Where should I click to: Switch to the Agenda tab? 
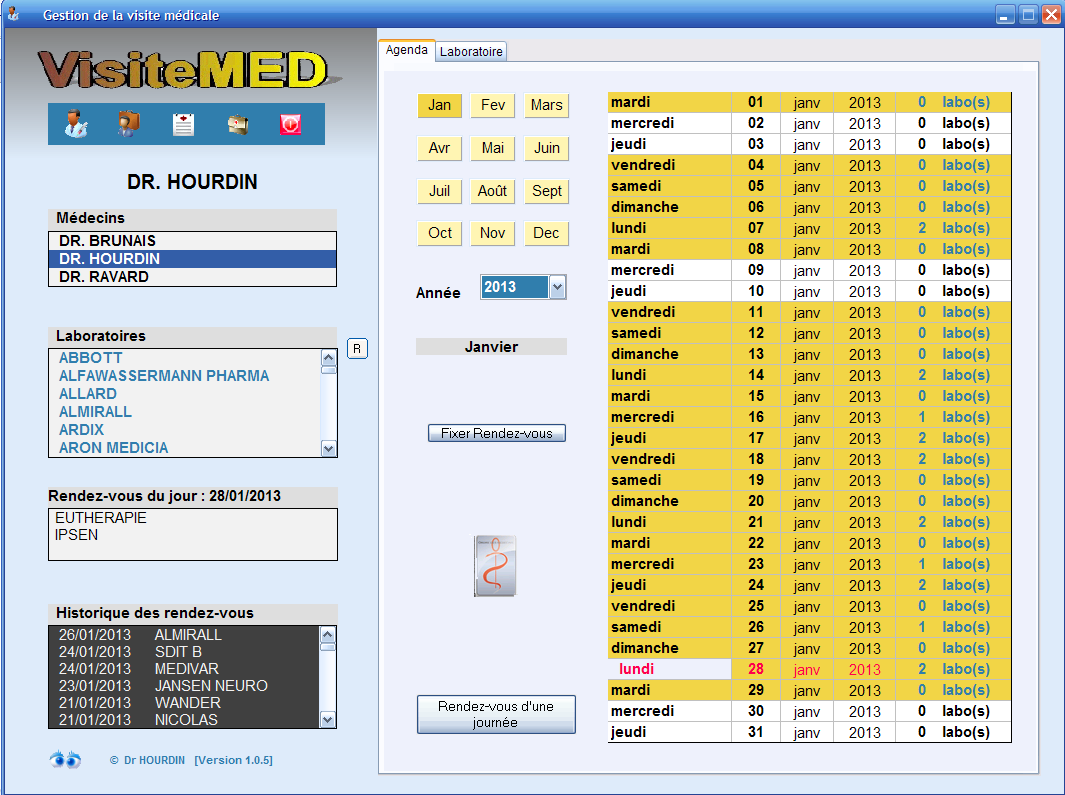pyautogui.click(x=407, y=50)
